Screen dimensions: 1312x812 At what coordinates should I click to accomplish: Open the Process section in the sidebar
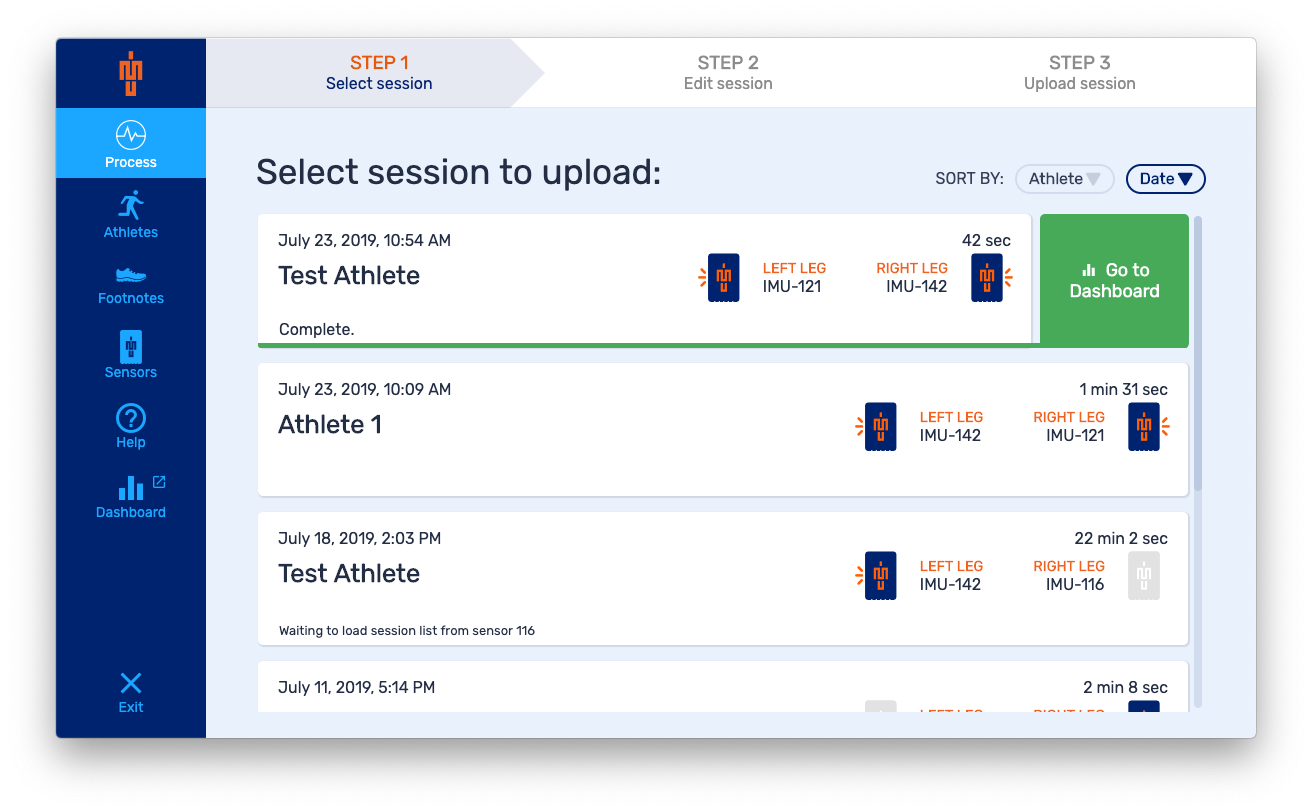tap(131, 143)
